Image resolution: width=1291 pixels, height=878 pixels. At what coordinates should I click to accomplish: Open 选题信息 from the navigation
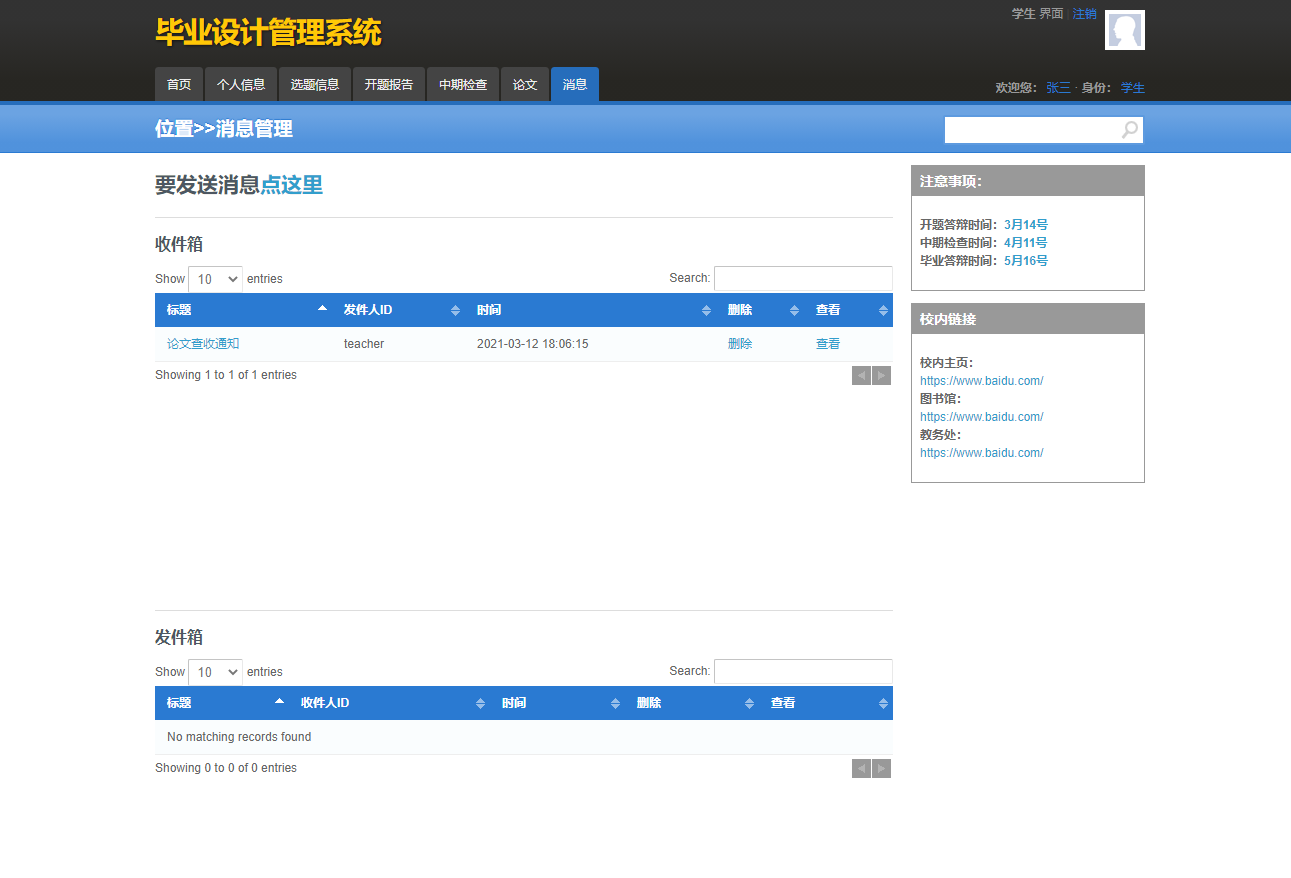tap(314, 84)
